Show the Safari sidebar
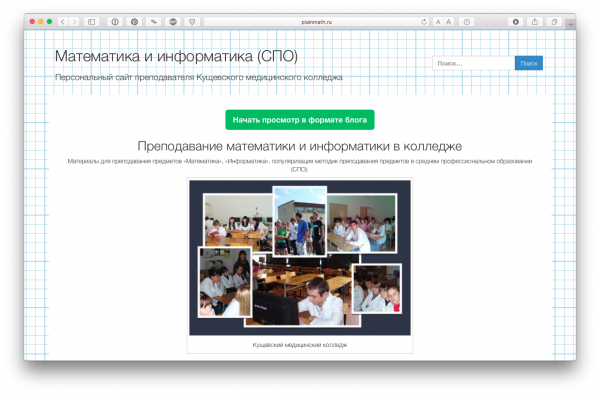Screen dimensions: 600x395 coord(91,22)
